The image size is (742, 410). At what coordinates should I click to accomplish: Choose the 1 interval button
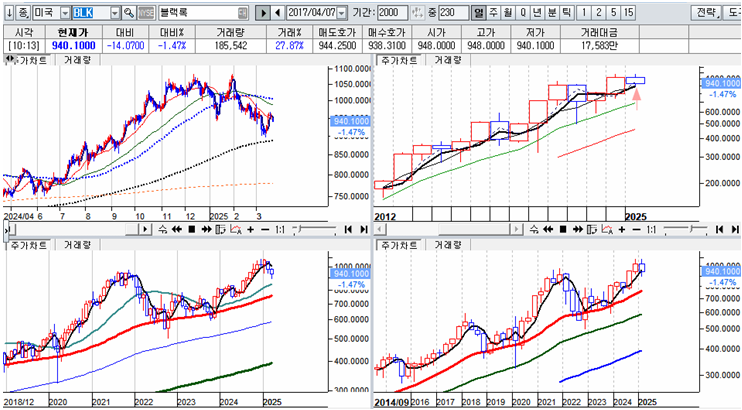[584, 13]
